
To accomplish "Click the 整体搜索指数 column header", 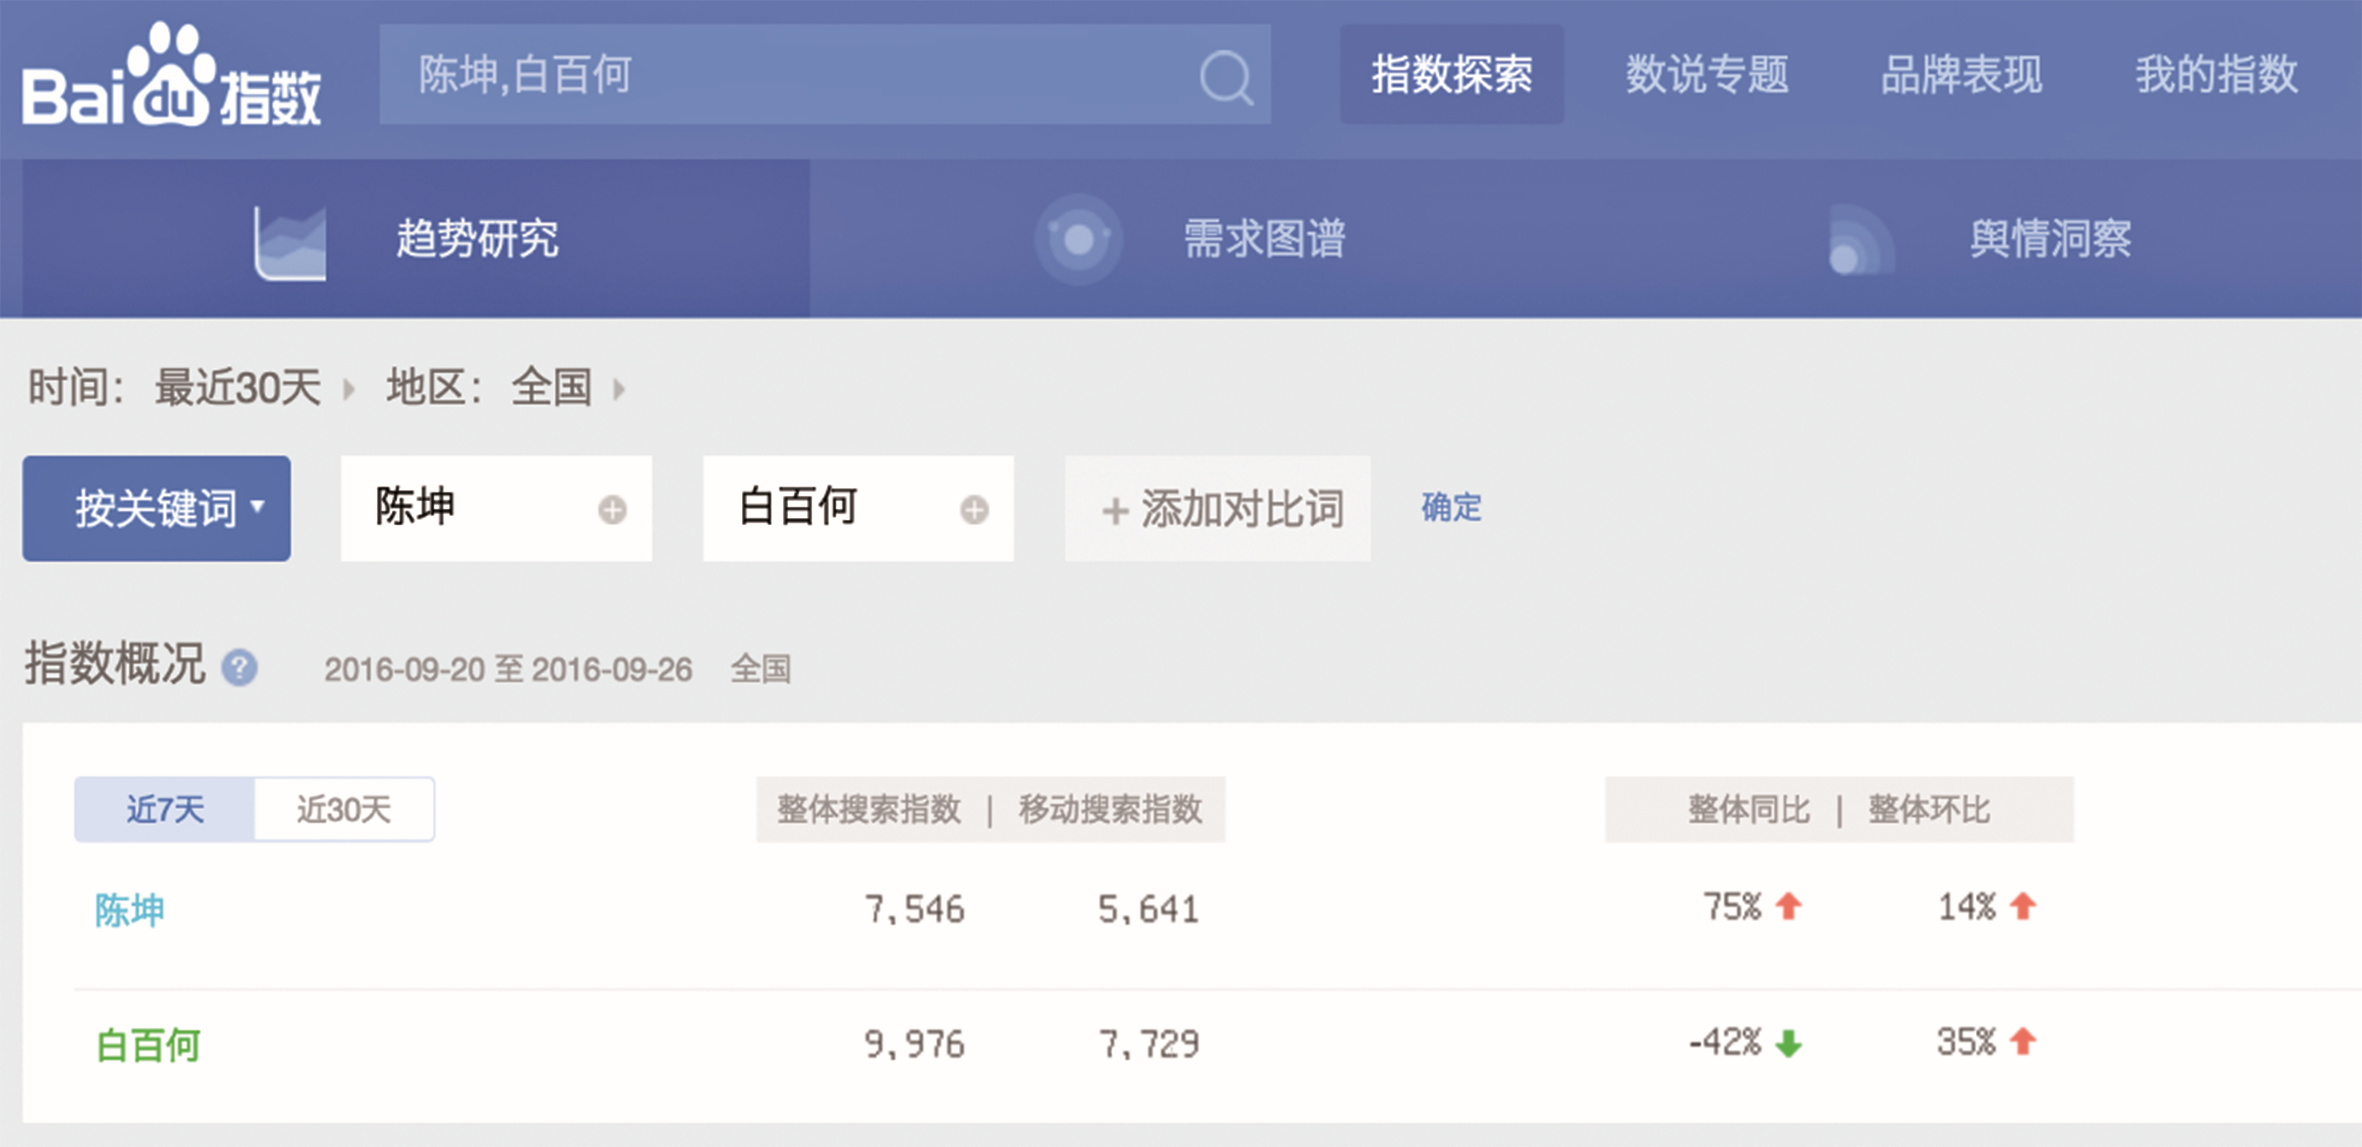I will click(869, 809).
